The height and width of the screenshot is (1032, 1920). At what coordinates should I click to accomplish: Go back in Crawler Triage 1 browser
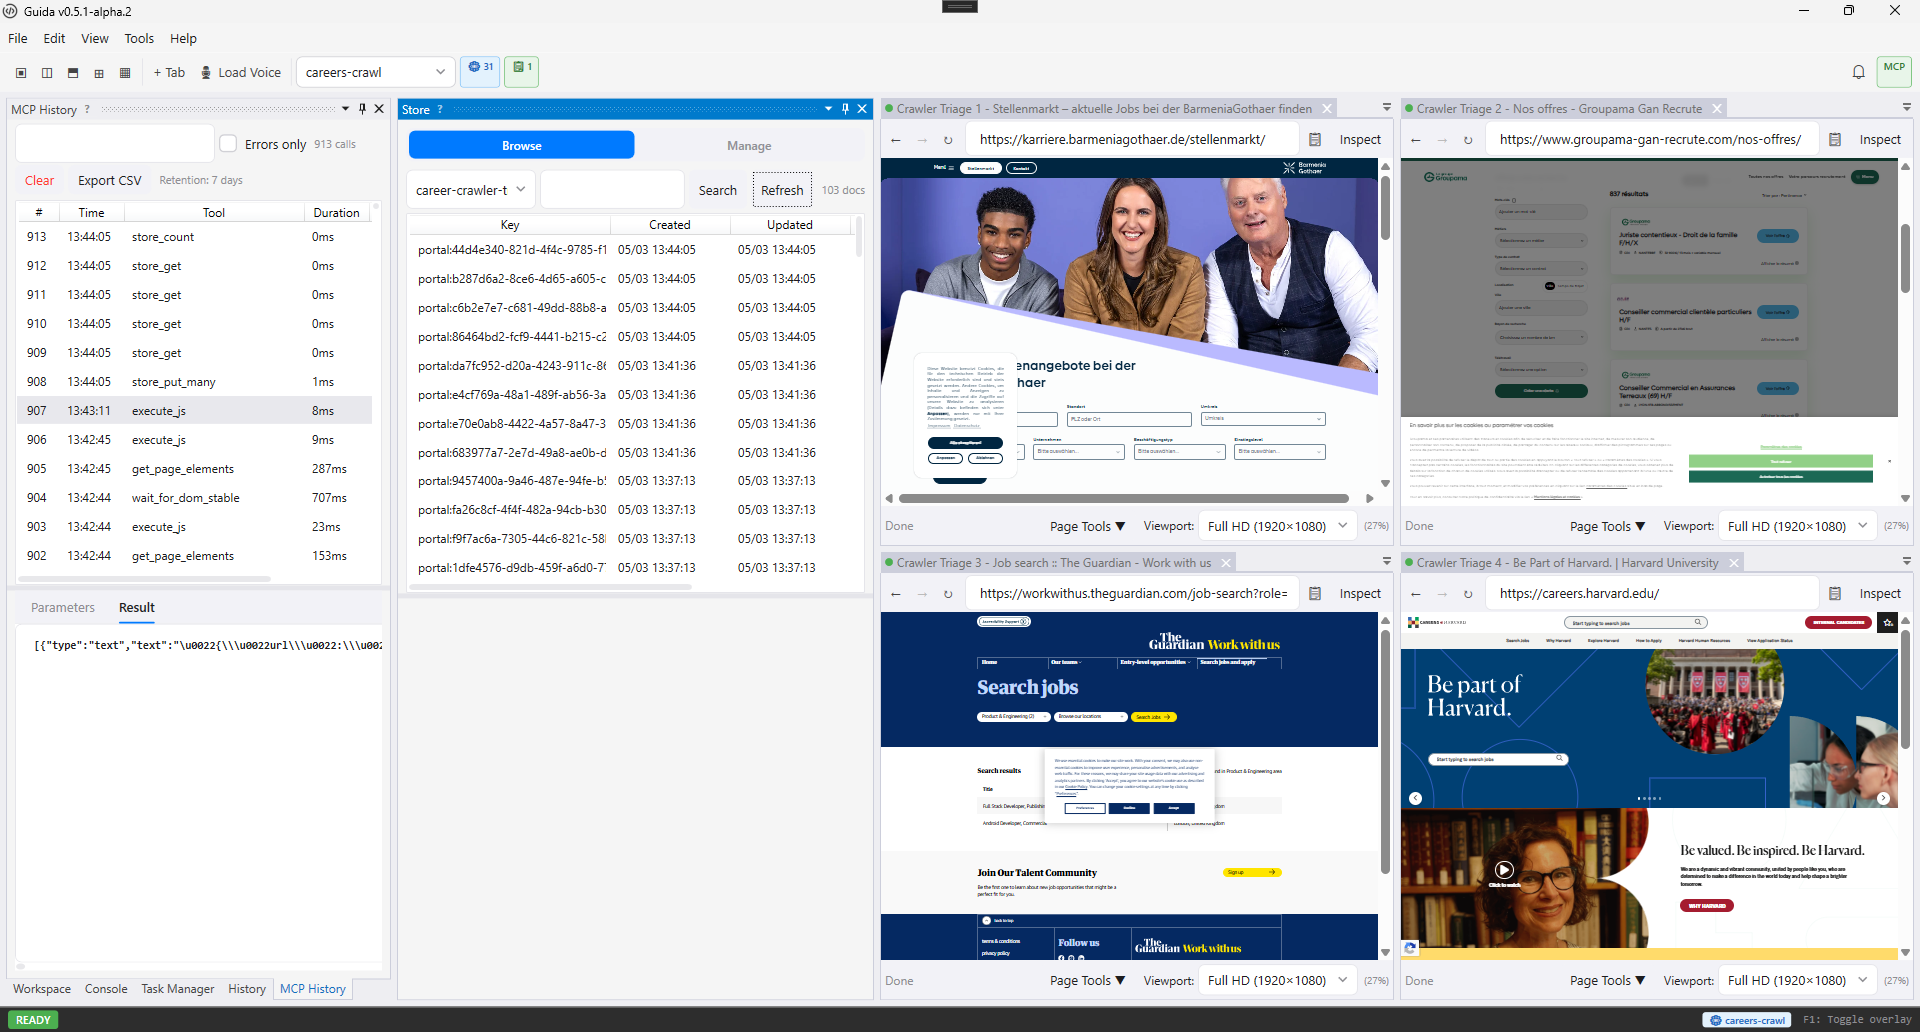click(896, 140)
